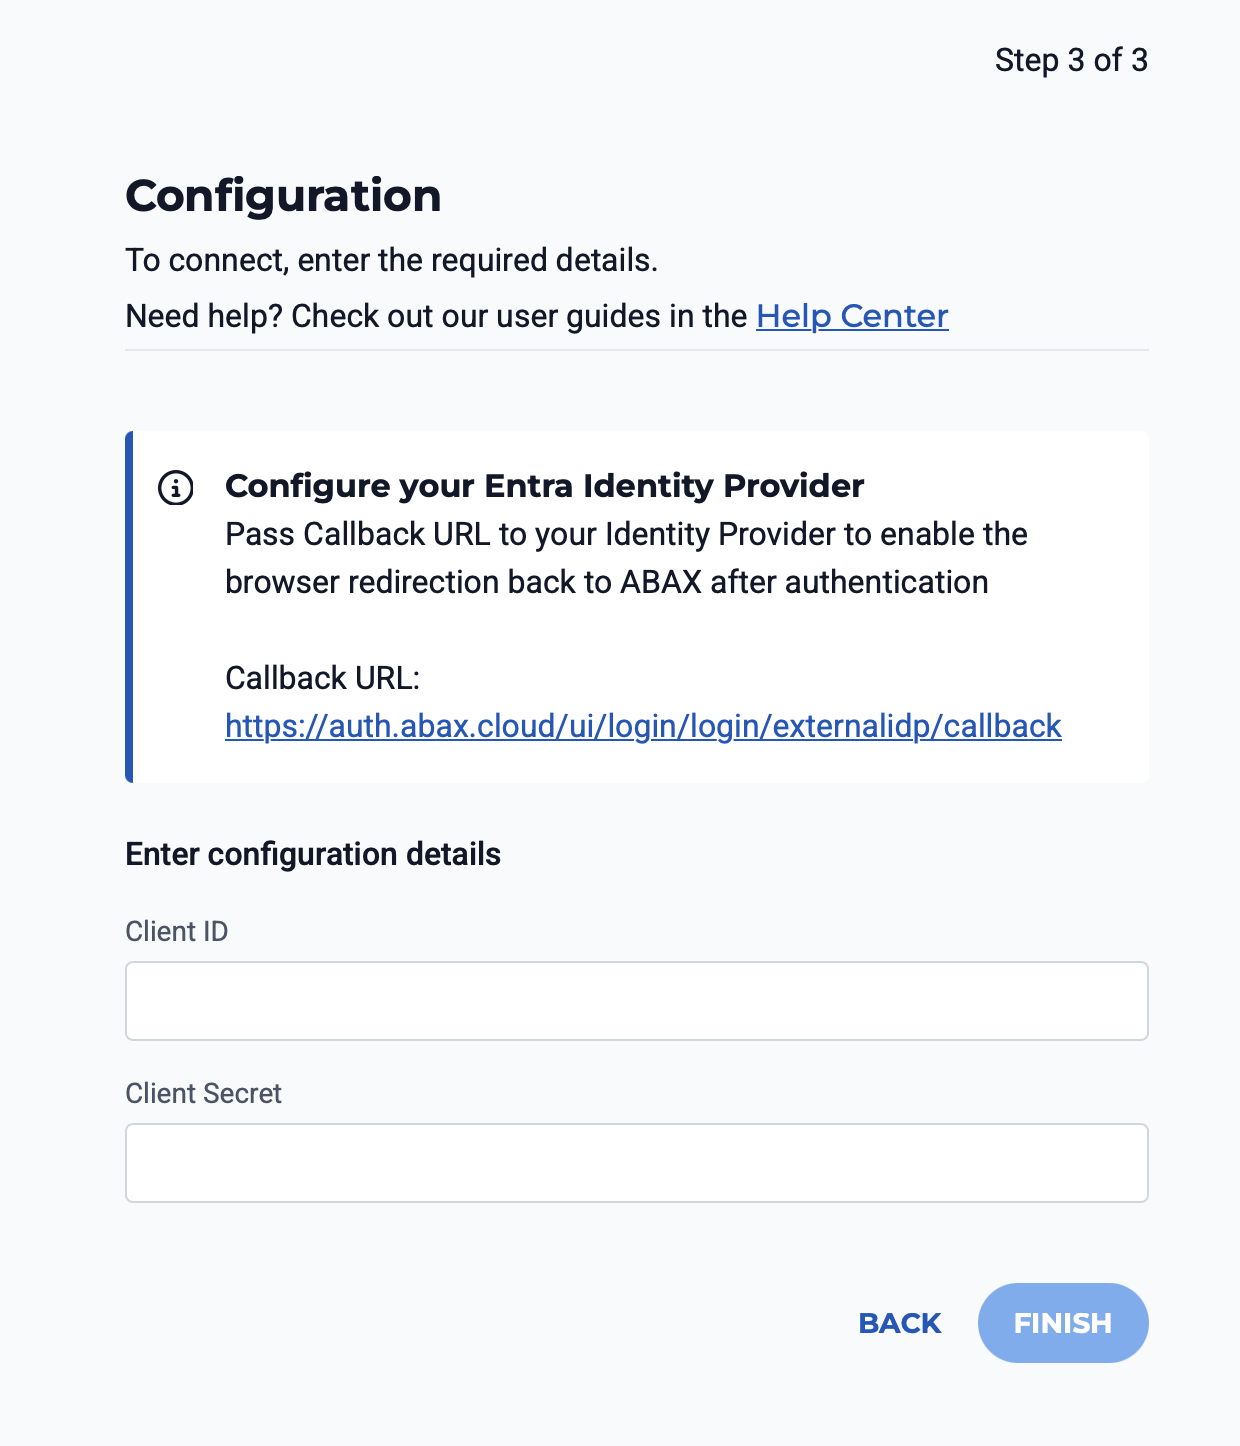Viewport: 1240px width, 1446px height.
Task: Click the "Client Secret" field label
Action: tap(203, 1093)
